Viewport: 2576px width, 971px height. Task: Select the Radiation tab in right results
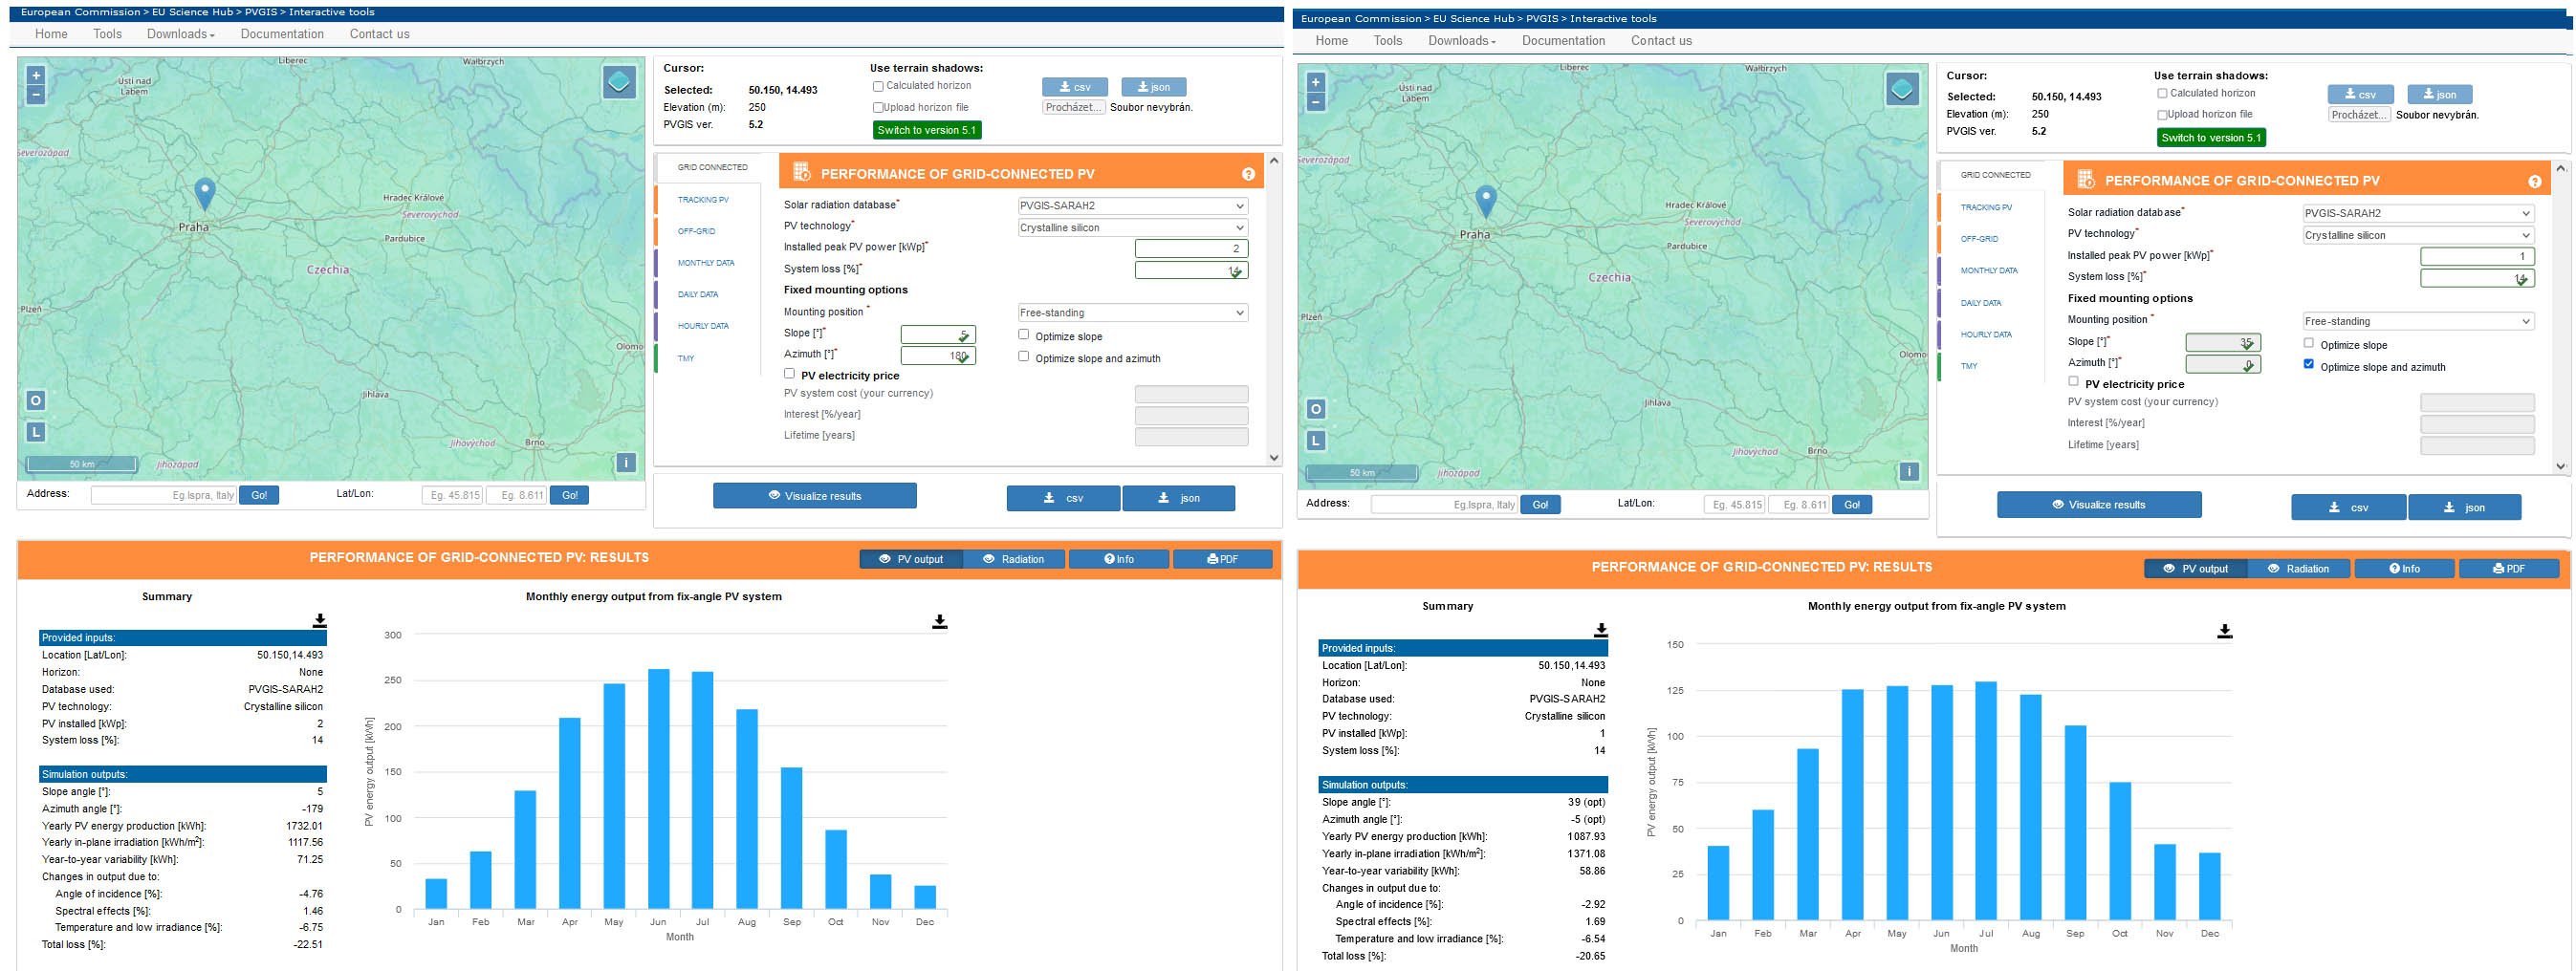(x=2299, y=569)
